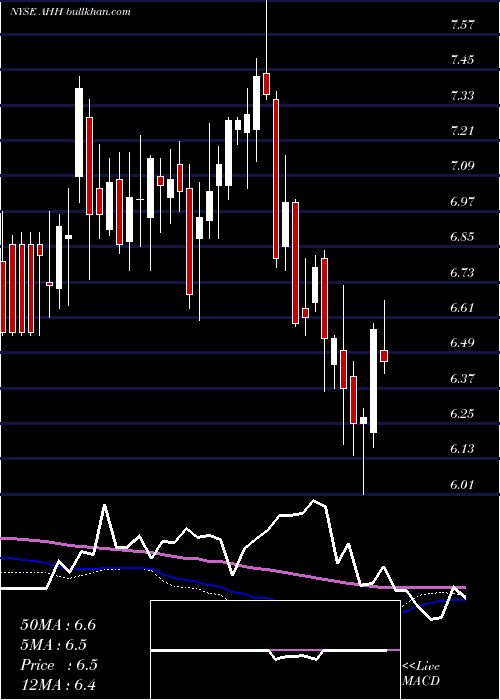Click the 6.61 price axis label

click(462, 308)
